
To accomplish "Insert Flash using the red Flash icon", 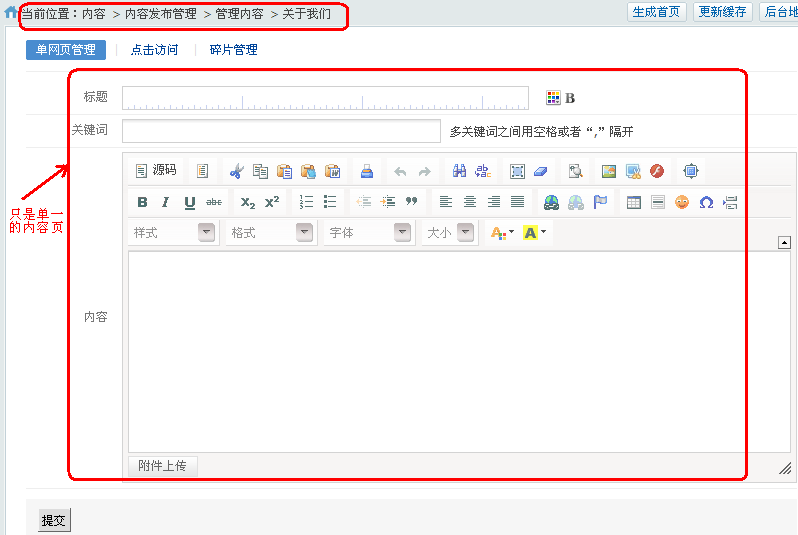I will click(657, 171).
